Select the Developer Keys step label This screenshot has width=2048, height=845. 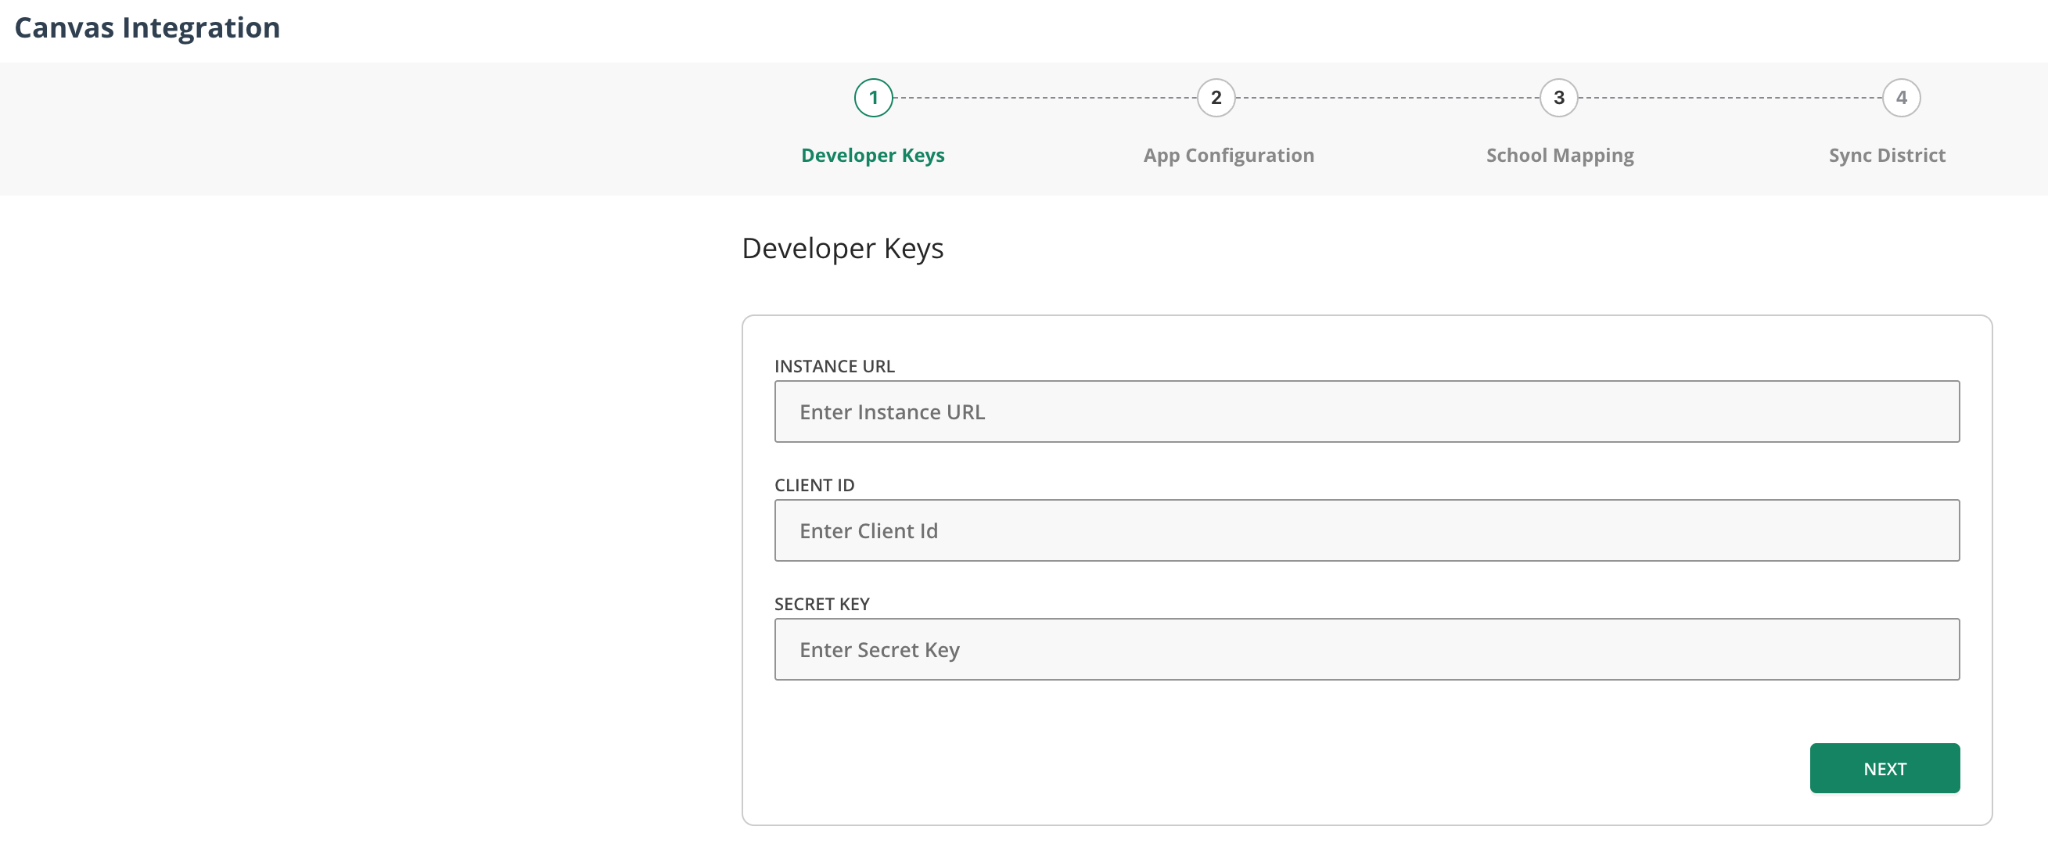pos(873,155)
